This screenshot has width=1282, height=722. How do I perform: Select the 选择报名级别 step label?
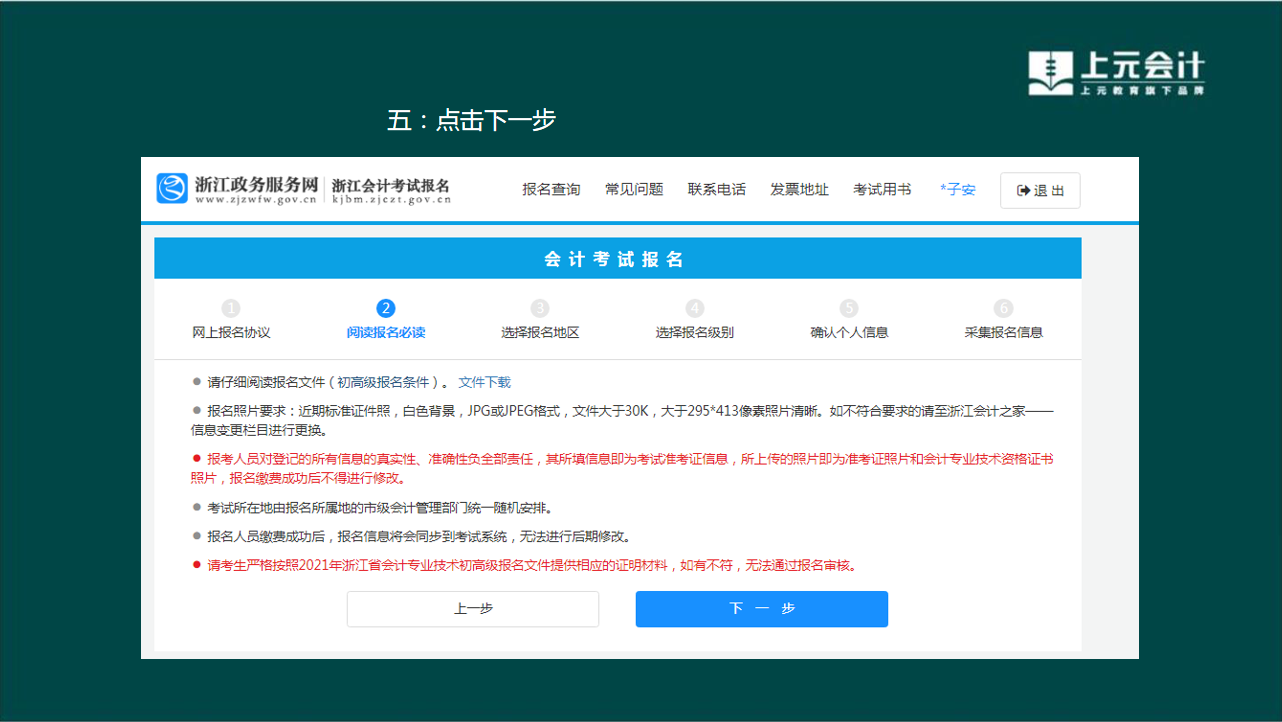[695, 333]
